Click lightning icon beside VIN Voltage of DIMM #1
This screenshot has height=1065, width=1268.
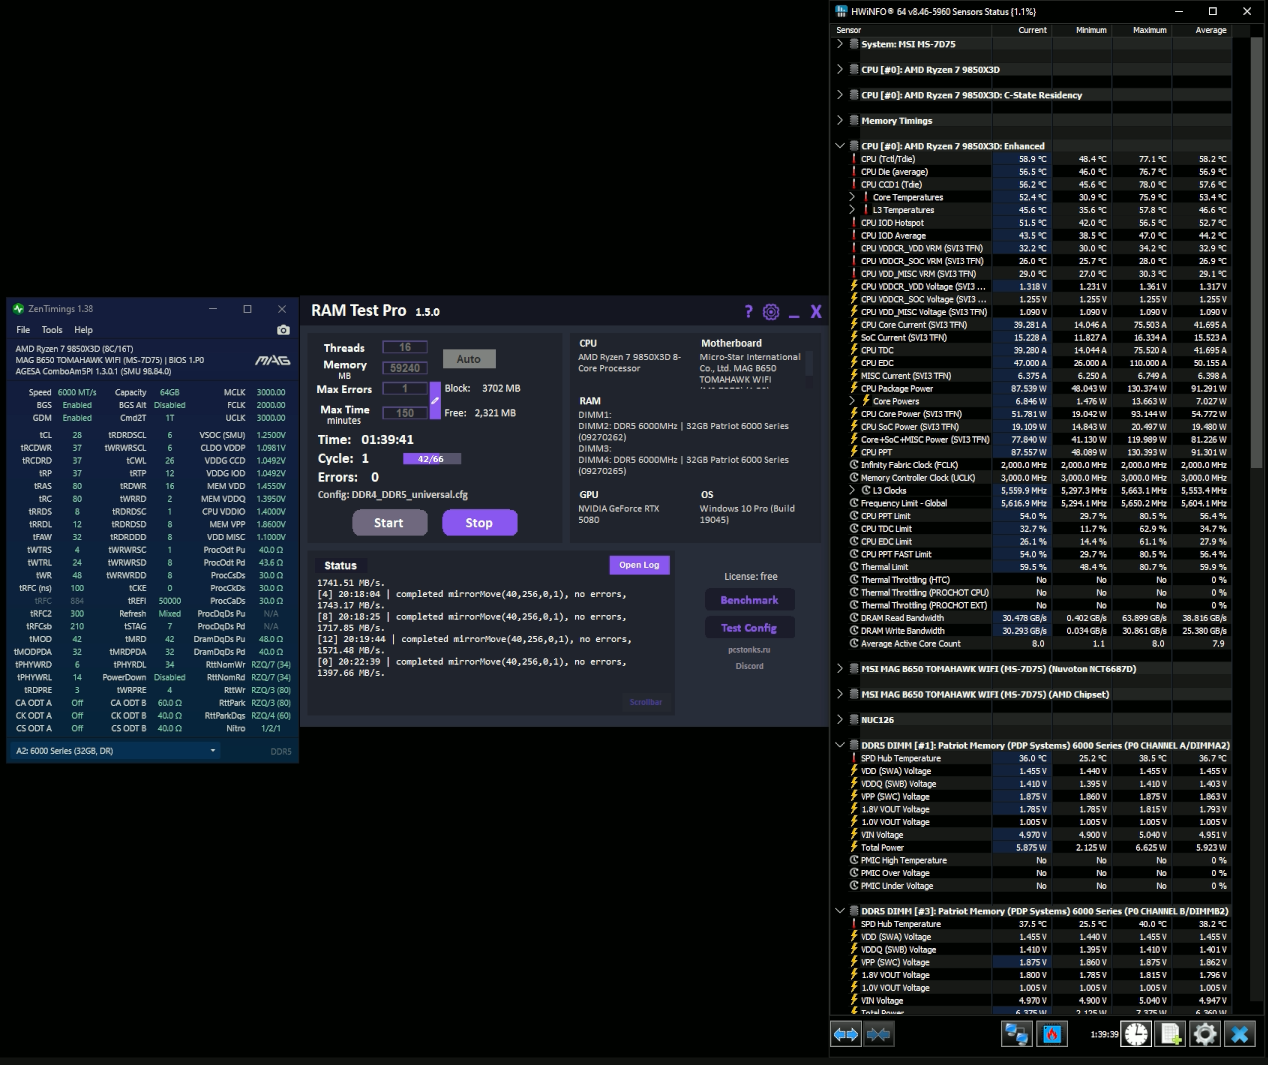tap(854, 835)
